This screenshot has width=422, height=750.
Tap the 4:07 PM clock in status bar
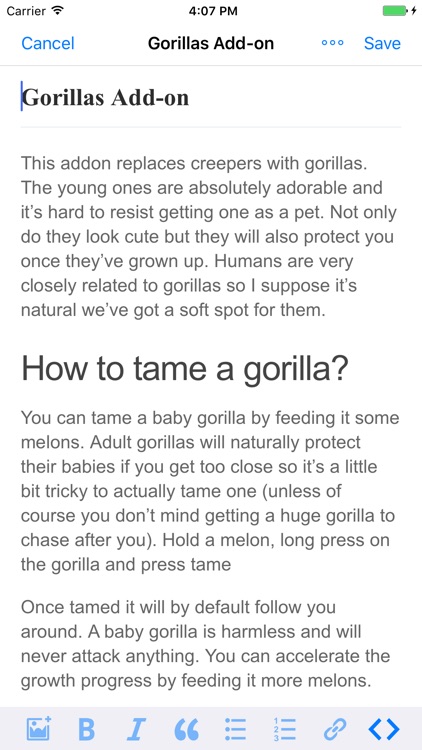coord(213,11)
